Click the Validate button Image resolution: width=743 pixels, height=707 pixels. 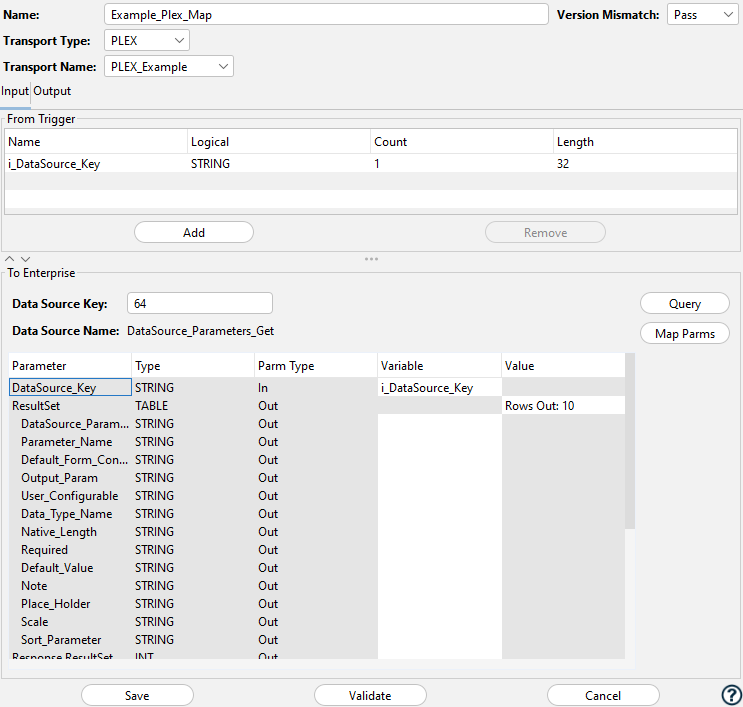tap(370, 695)
